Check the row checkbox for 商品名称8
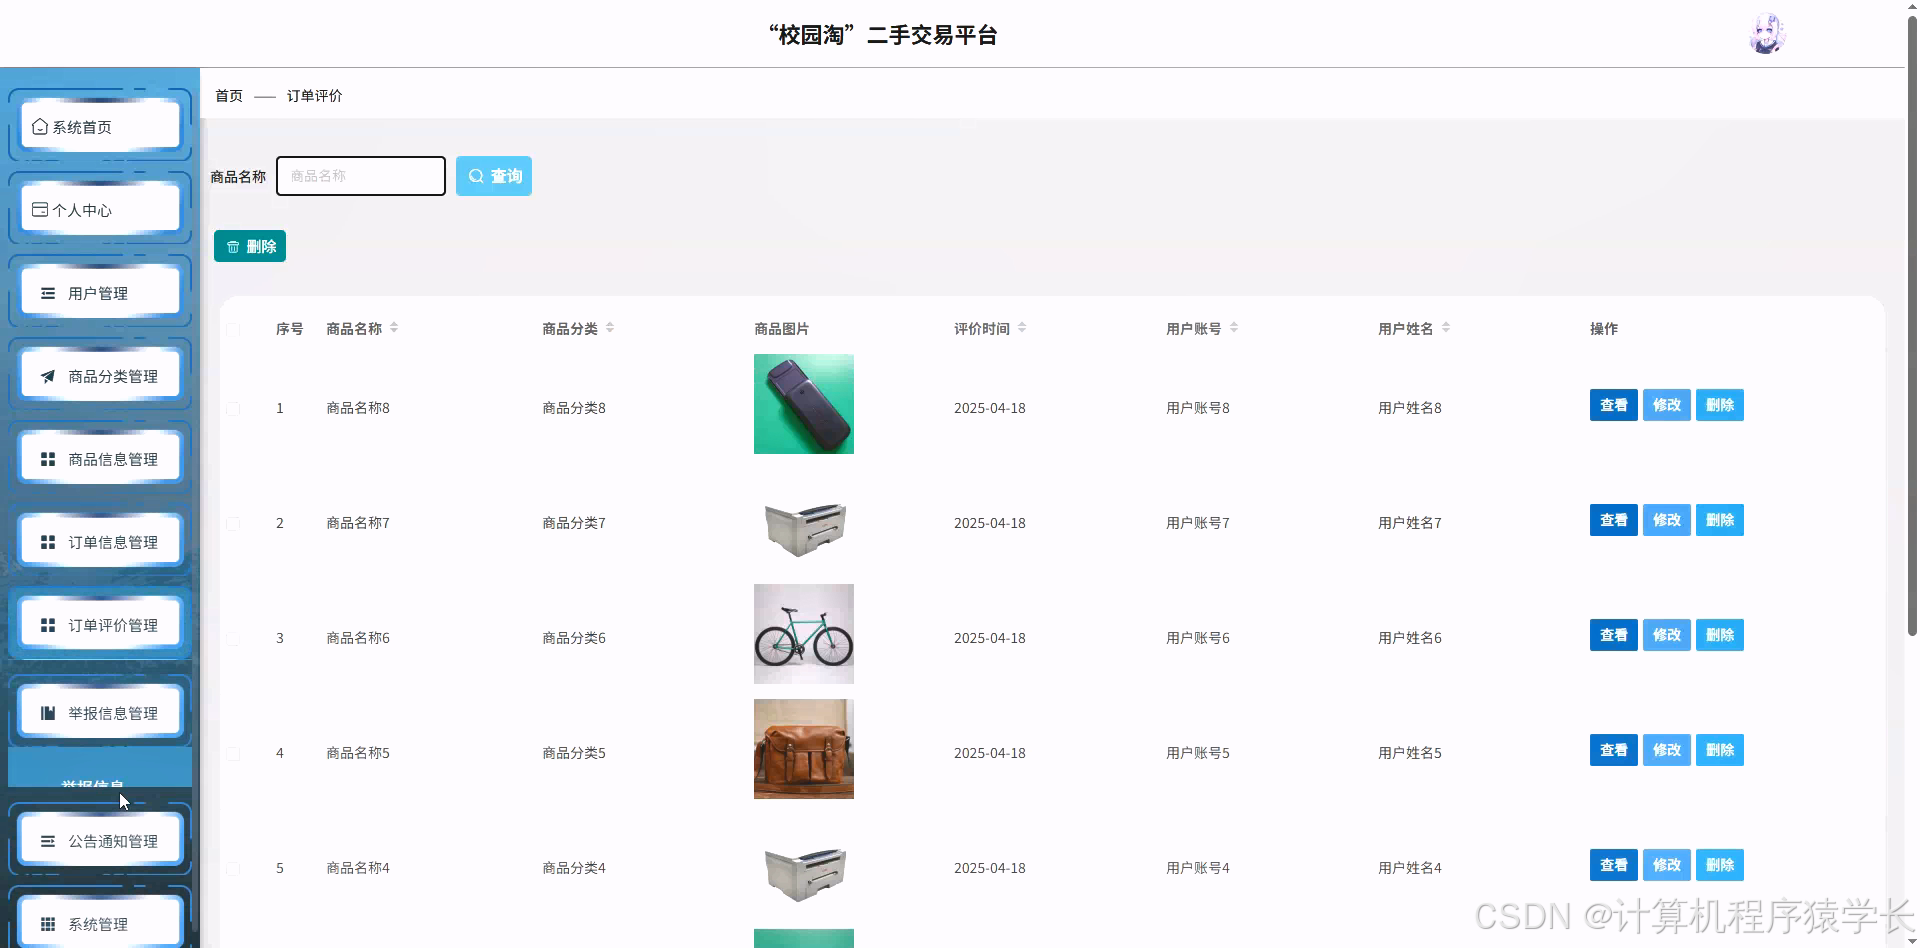Screen dimensions: 1920x948 pyautogui.click(x=233, y=408)
